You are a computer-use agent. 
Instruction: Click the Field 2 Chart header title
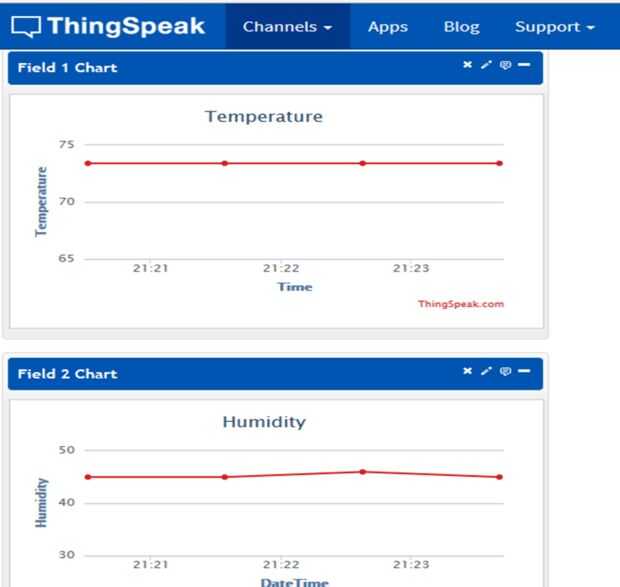click(67, 374)
